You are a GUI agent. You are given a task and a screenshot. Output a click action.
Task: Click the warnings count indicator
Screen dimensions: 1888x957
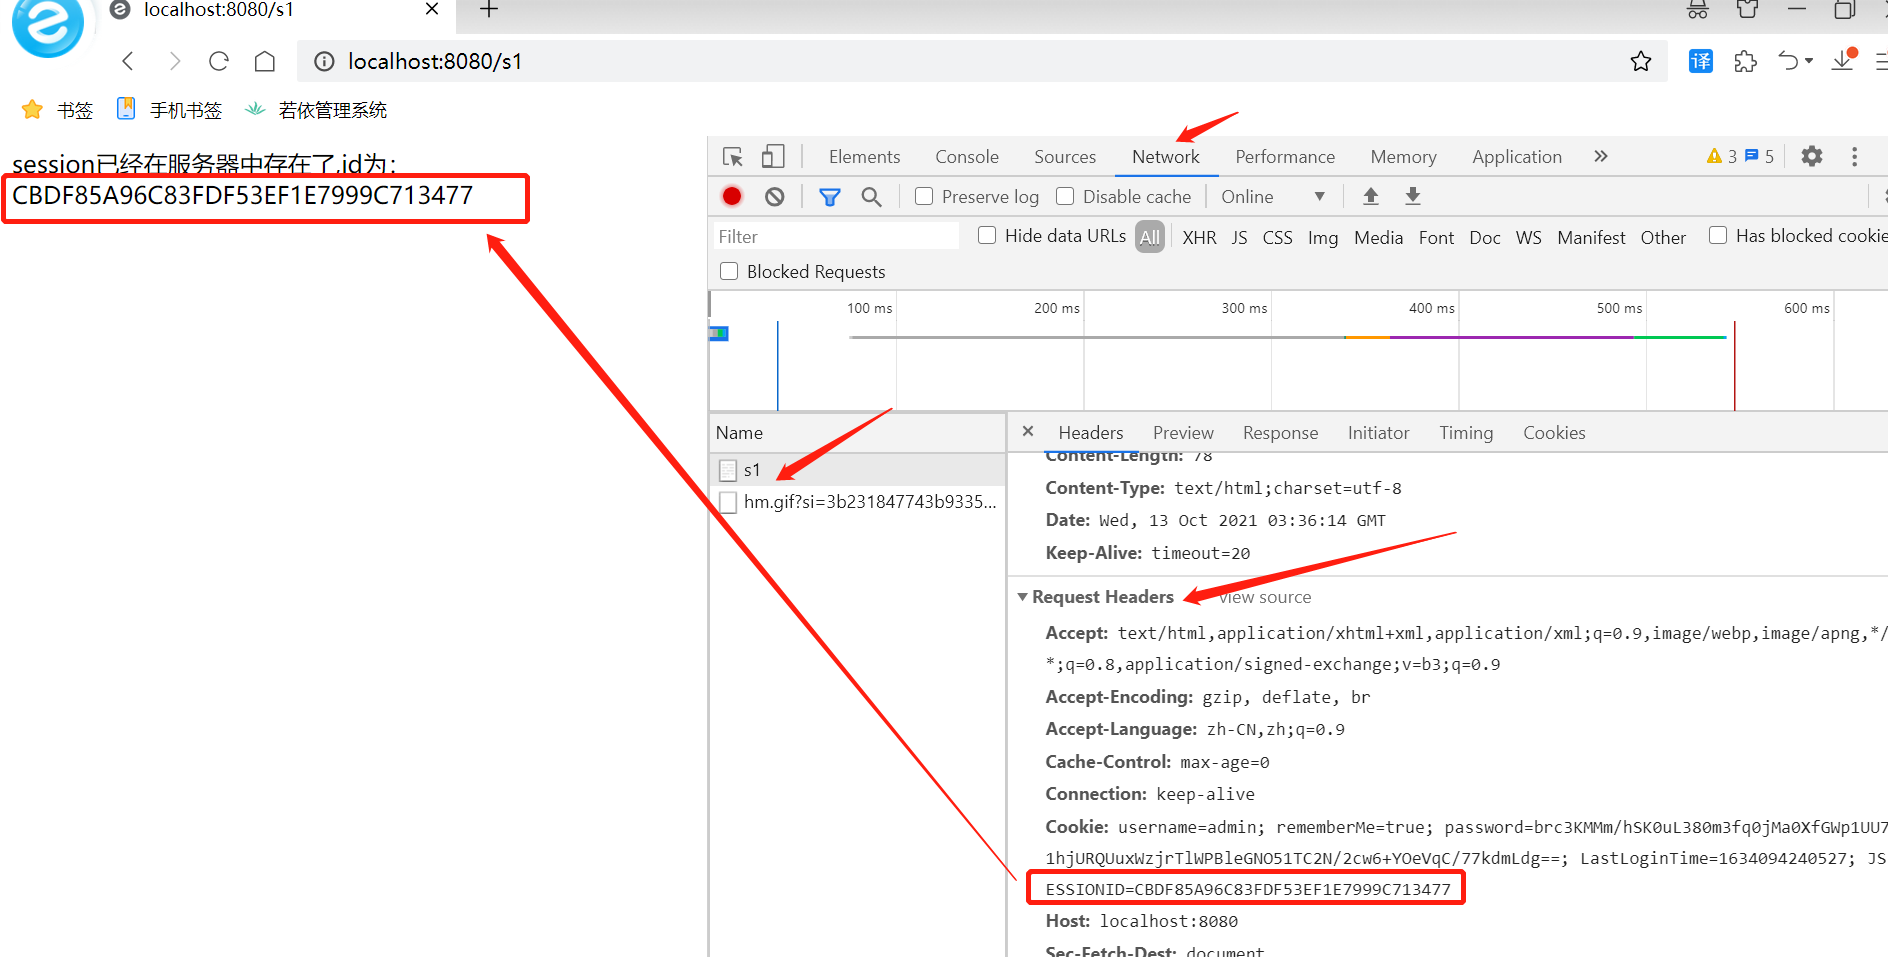pyautogui.click(x=1722, y=156)
